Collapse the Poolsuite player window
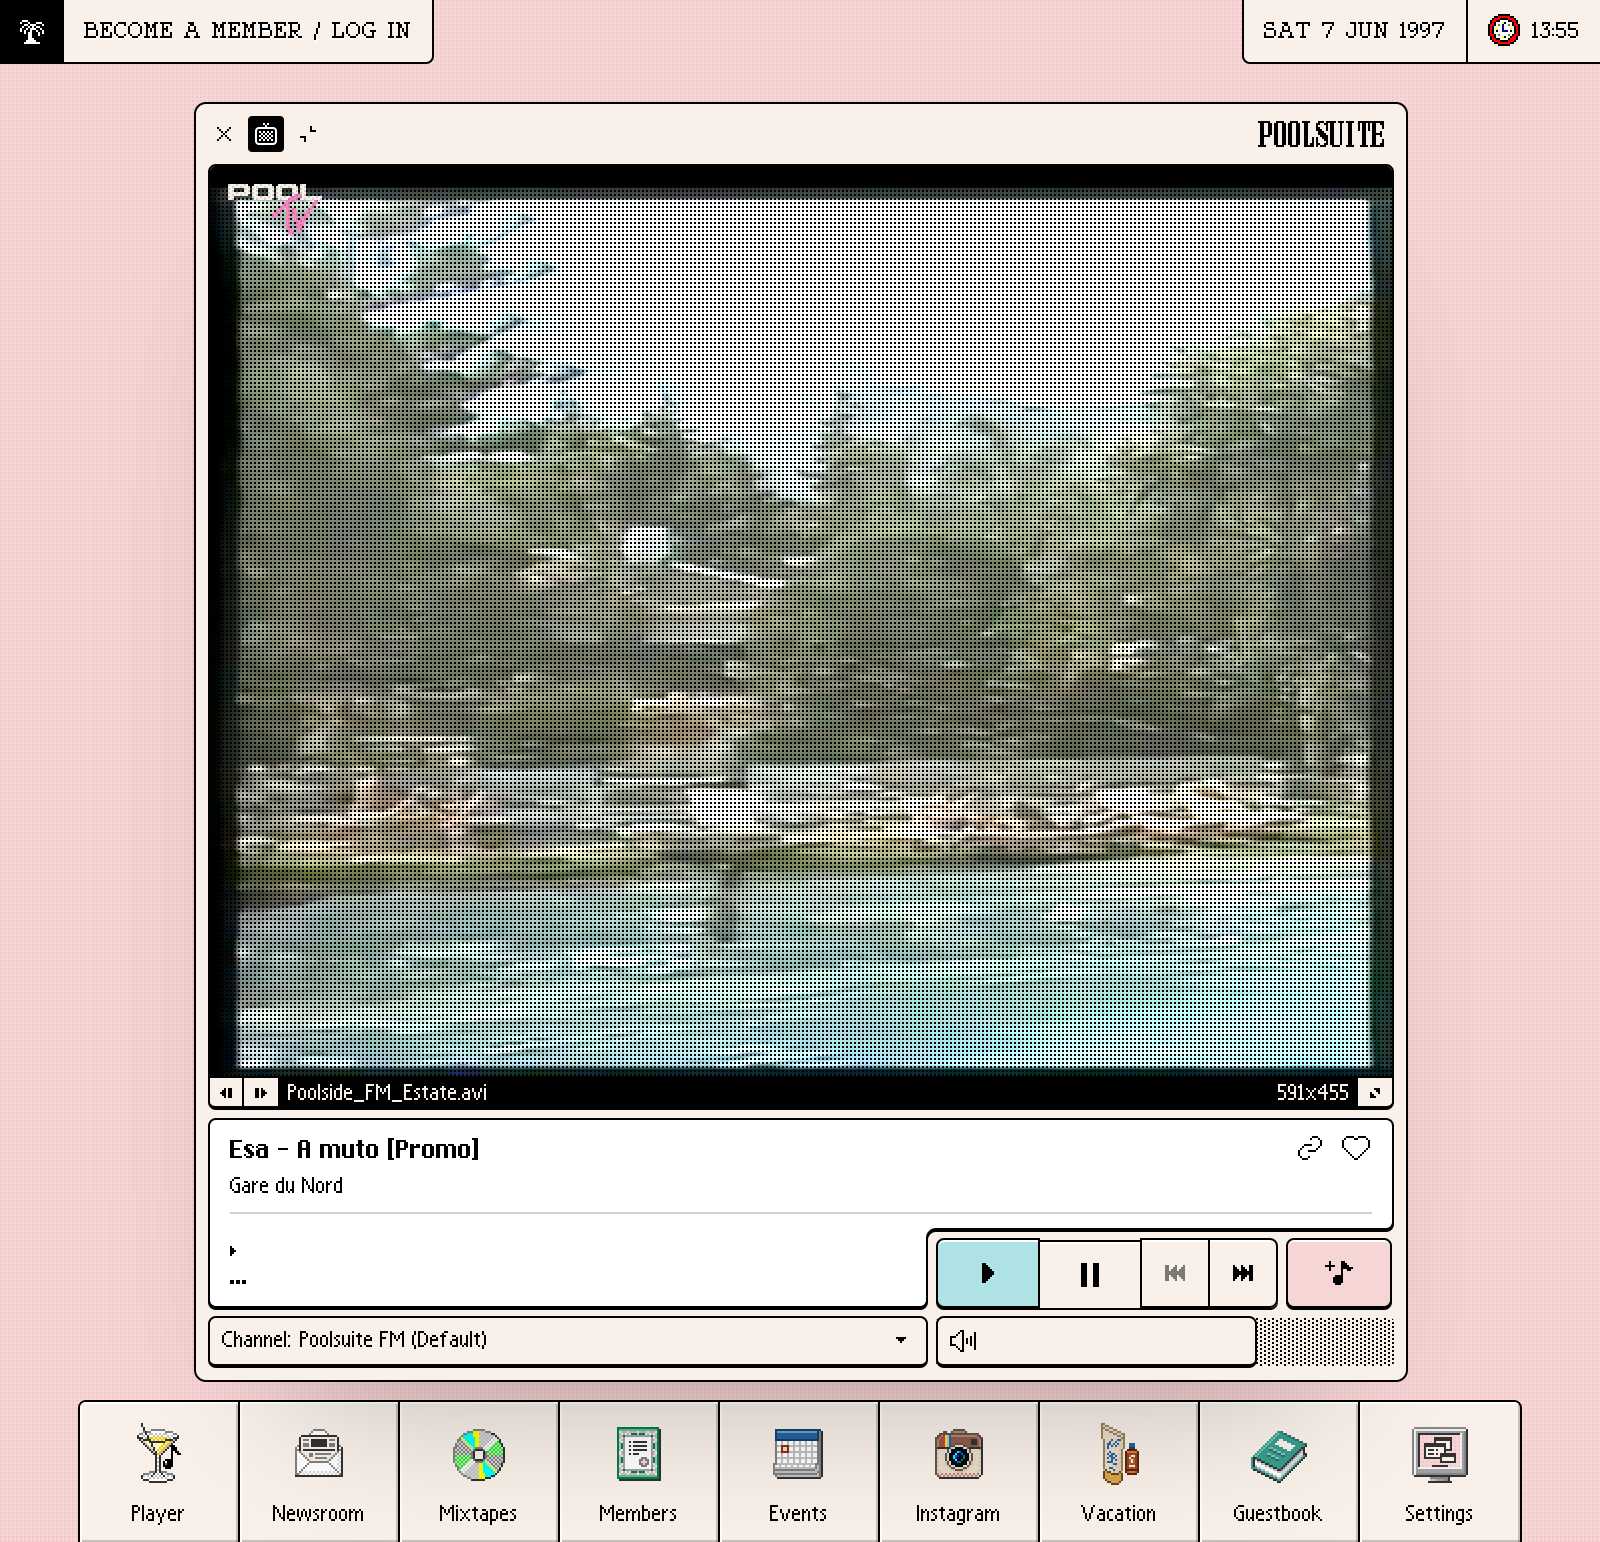Screen dimensions: 1600x1542 [308, 134]
